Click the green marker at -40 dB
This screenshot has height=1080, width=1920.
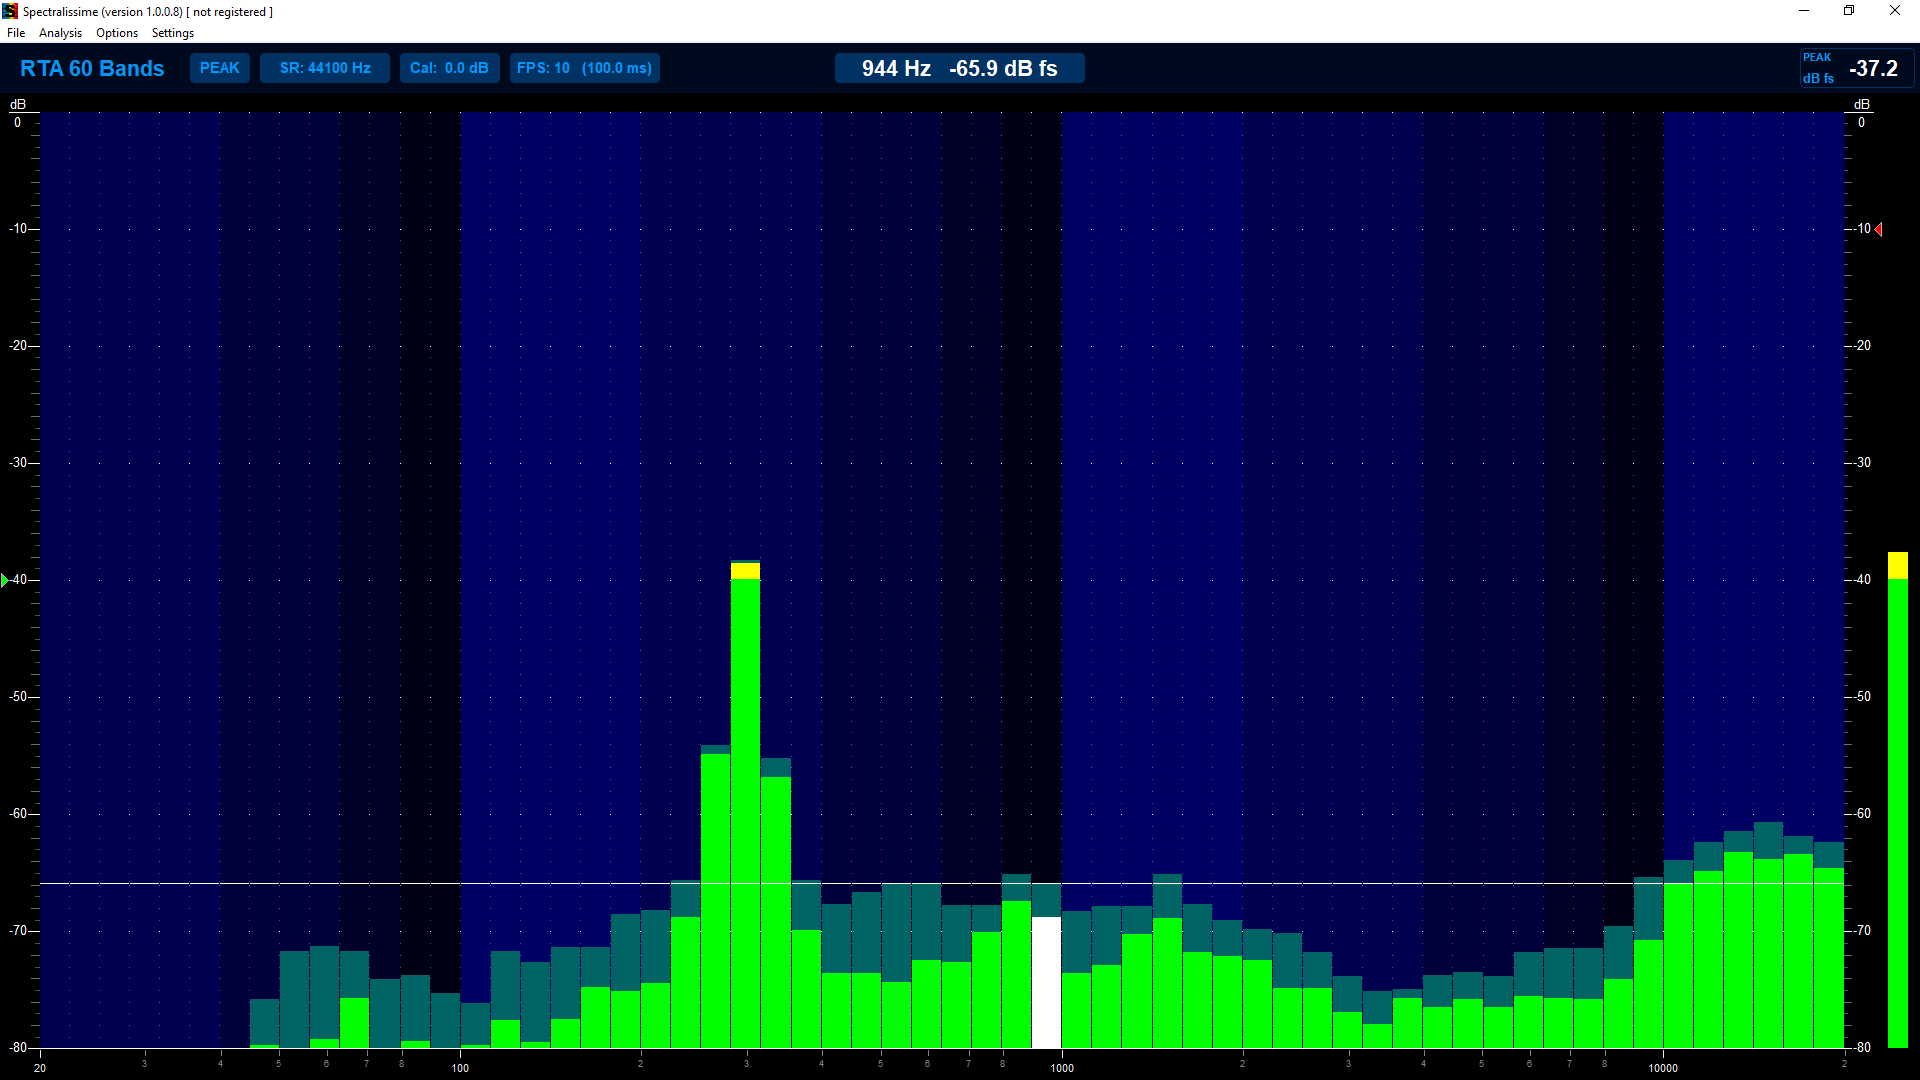[5, 580]
